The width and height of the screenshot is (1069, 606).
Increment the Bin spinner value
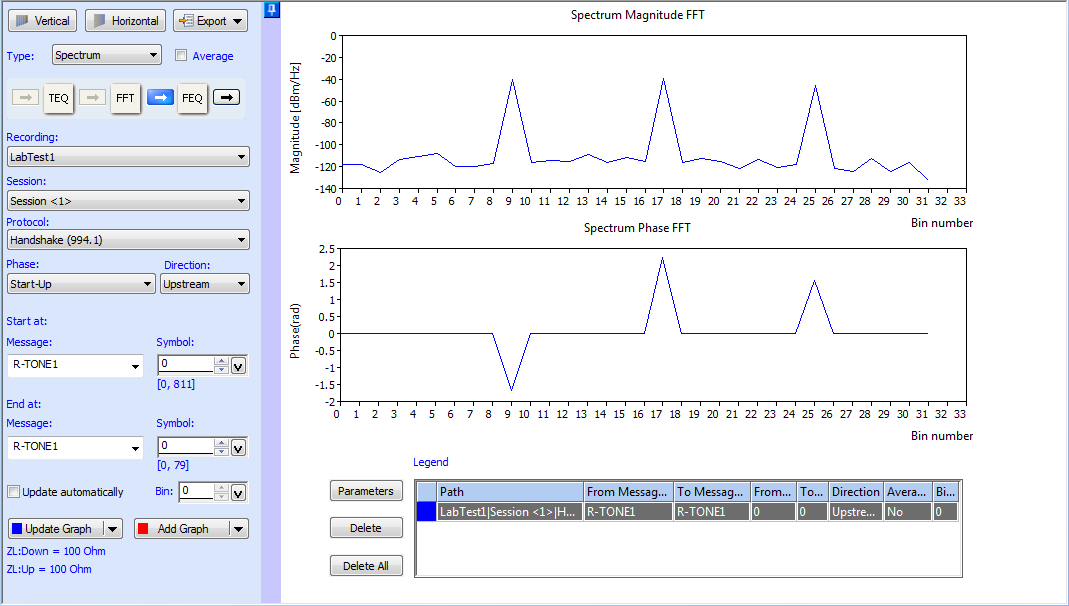tap(221, 487)
